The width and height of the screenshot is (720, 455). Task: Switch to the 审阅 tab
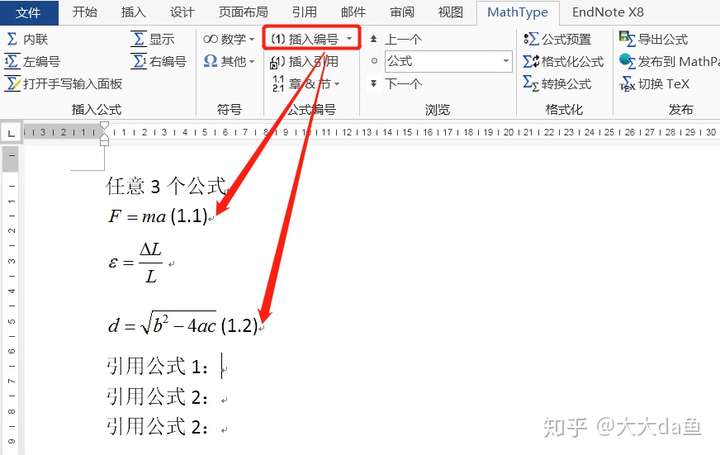pos(402,12)
